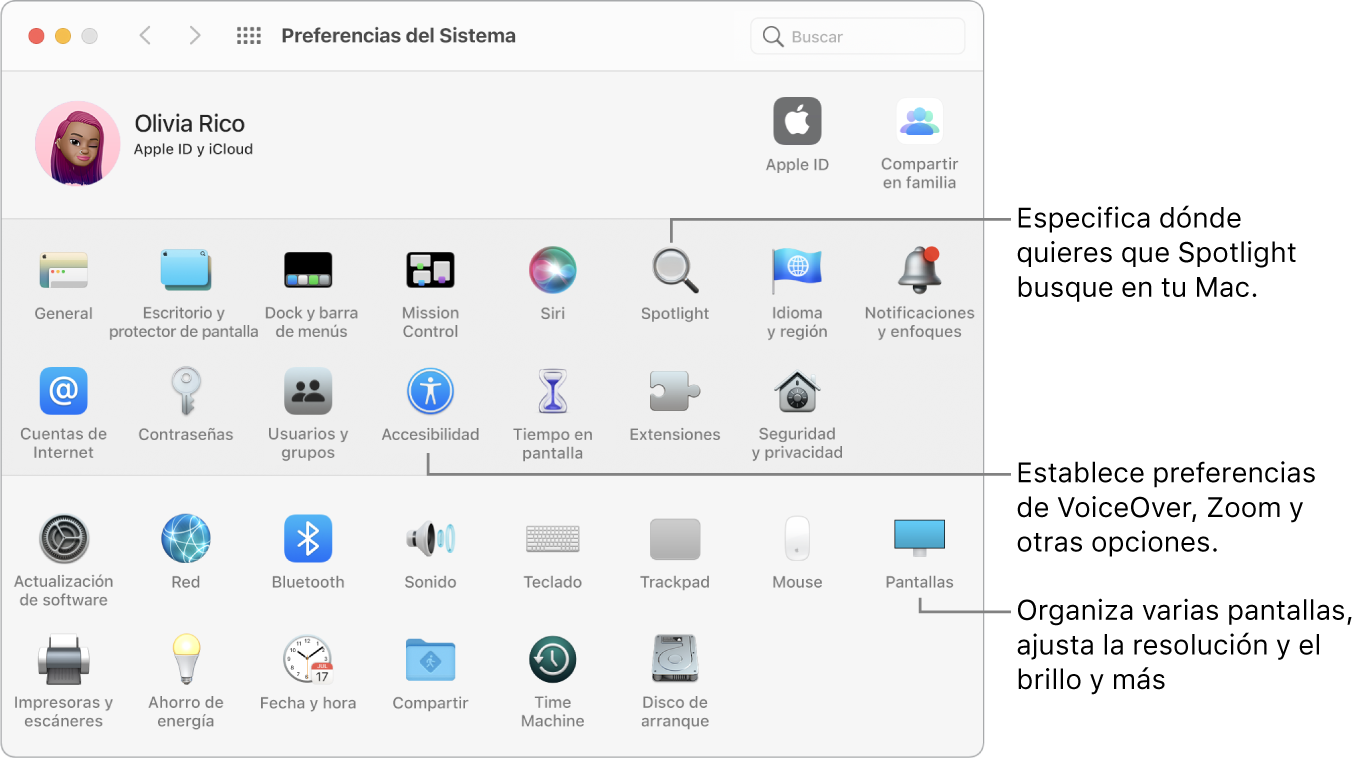The height and width of the screenshot is (761, 1362).
Task: Go back with the left arrow
Action: tap(145, 36)
